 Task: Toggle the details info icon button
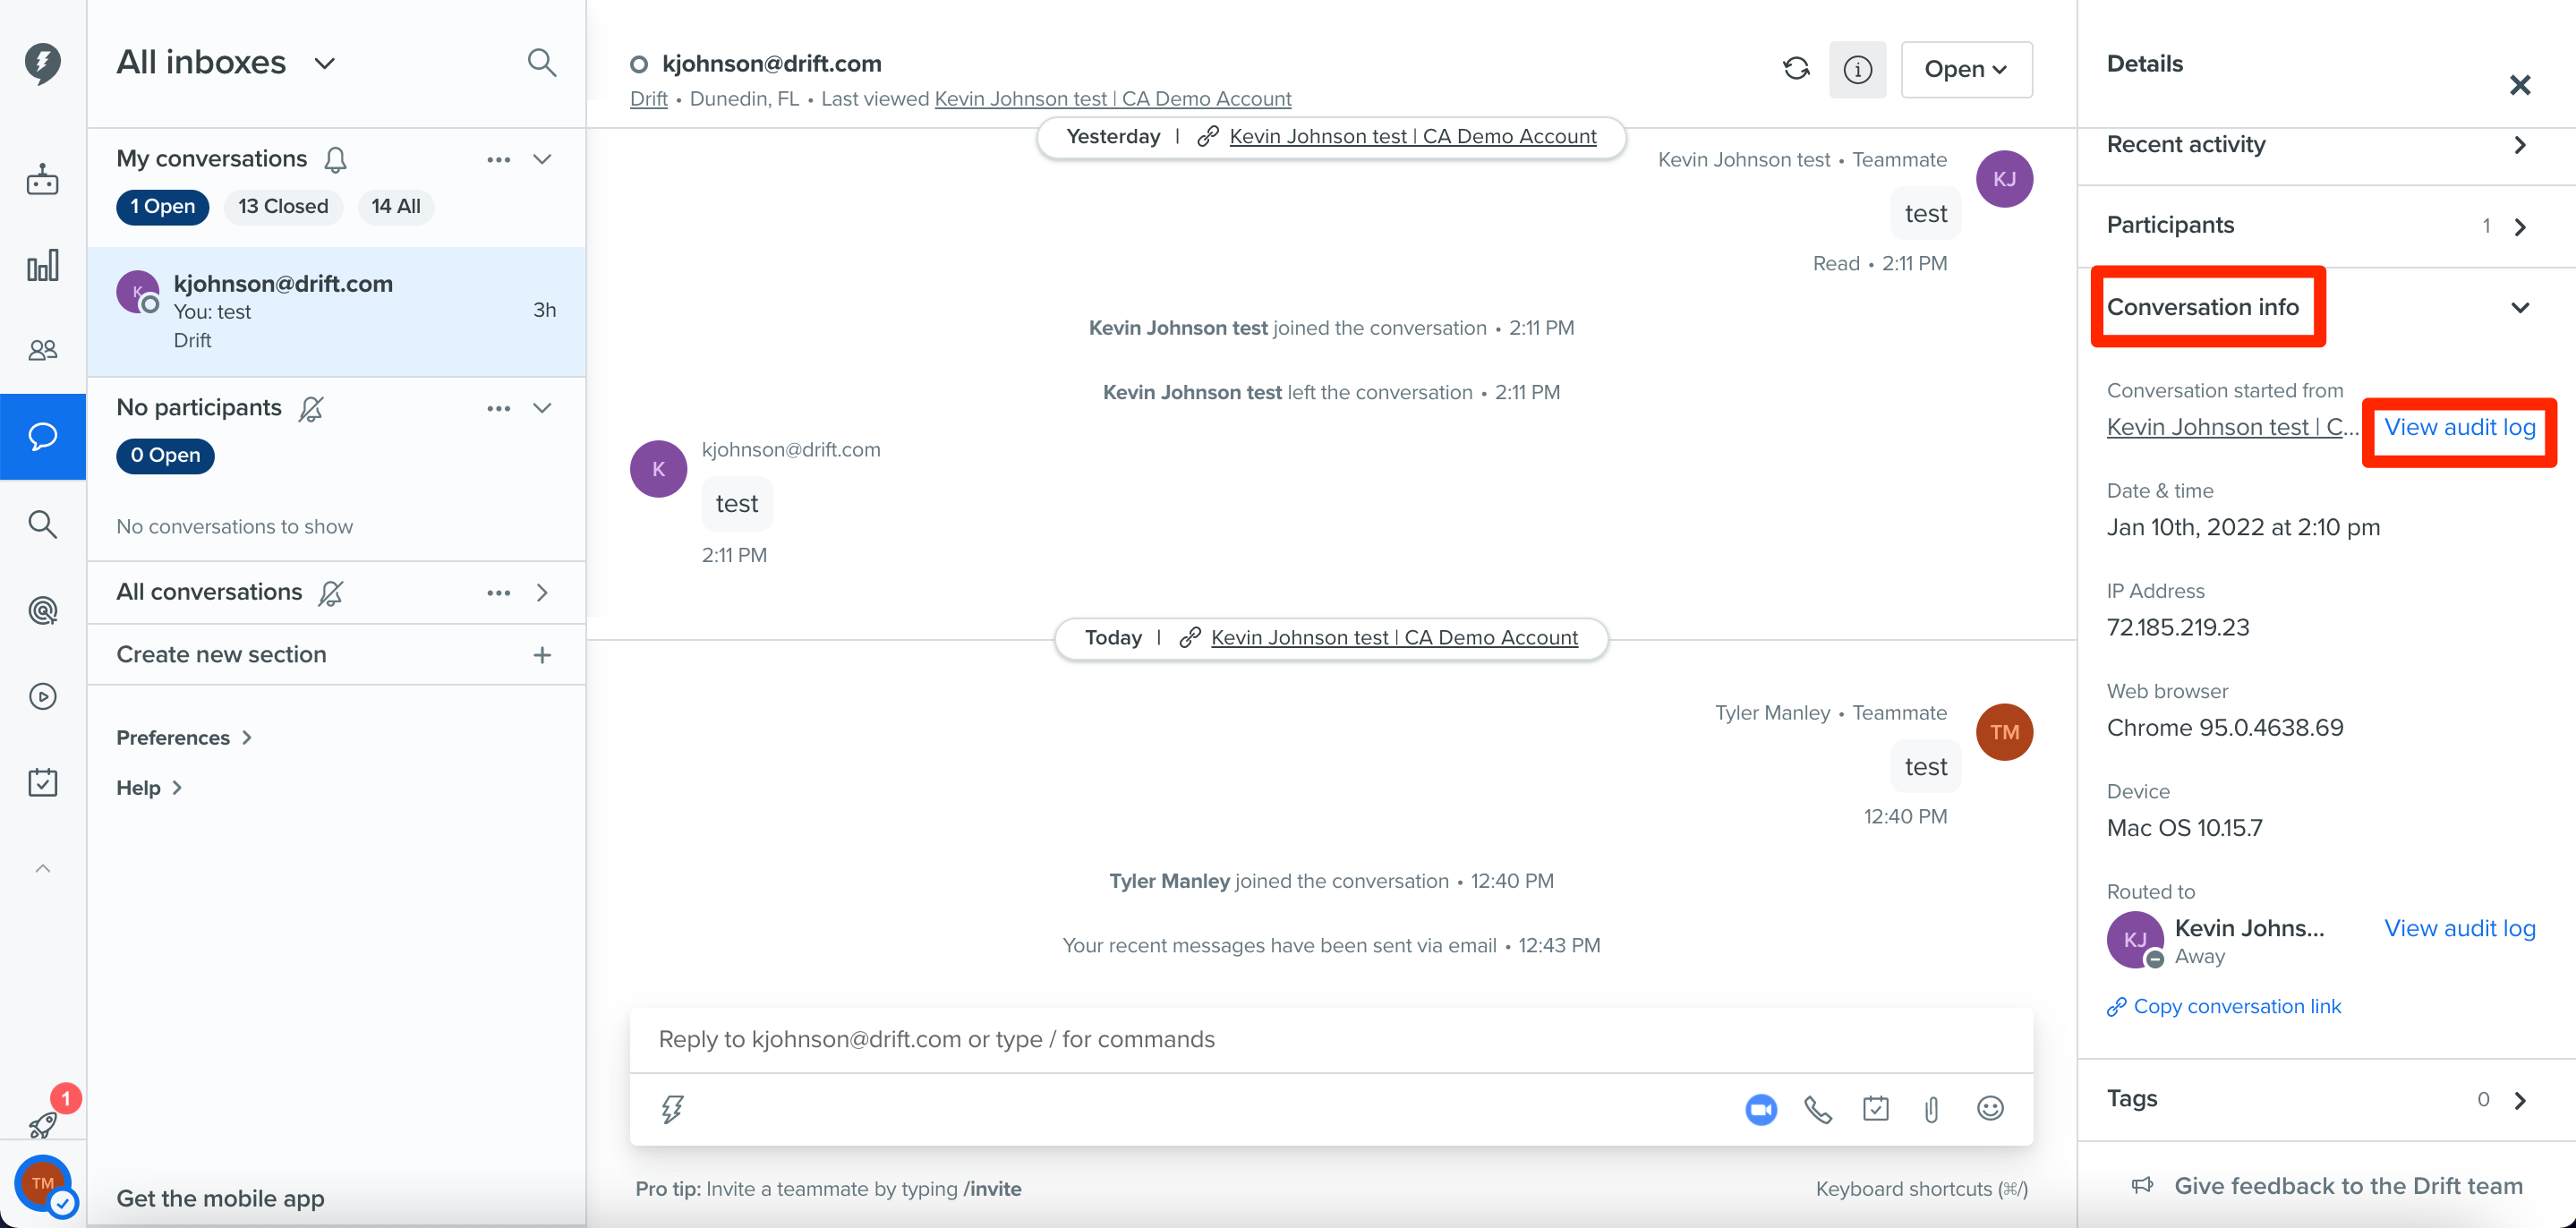(1857, 69)
